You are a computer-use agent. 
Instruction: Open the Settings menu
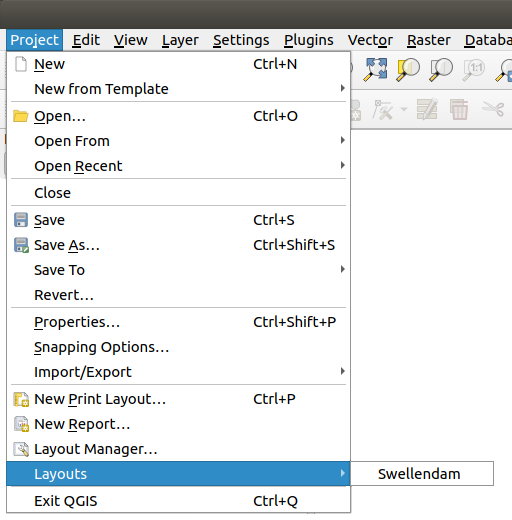(241, 41)
